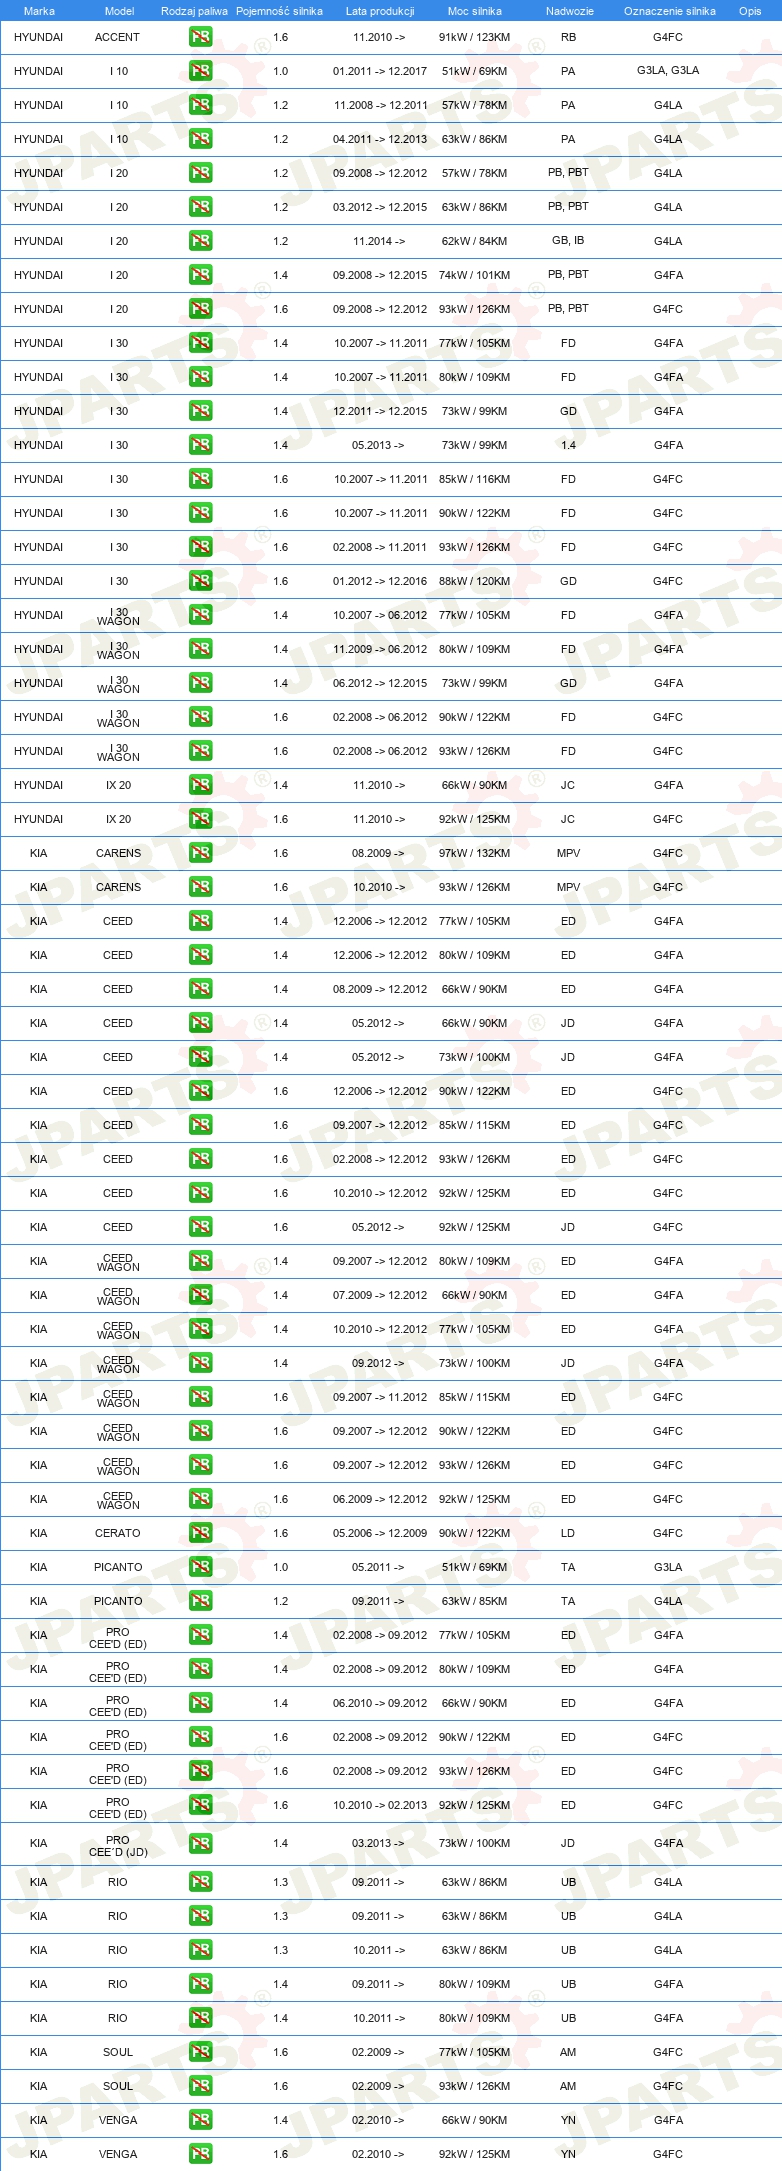Select the power cell 88kW / 120KM
Screen dimensions: 782x2171
tap(474, 581)
